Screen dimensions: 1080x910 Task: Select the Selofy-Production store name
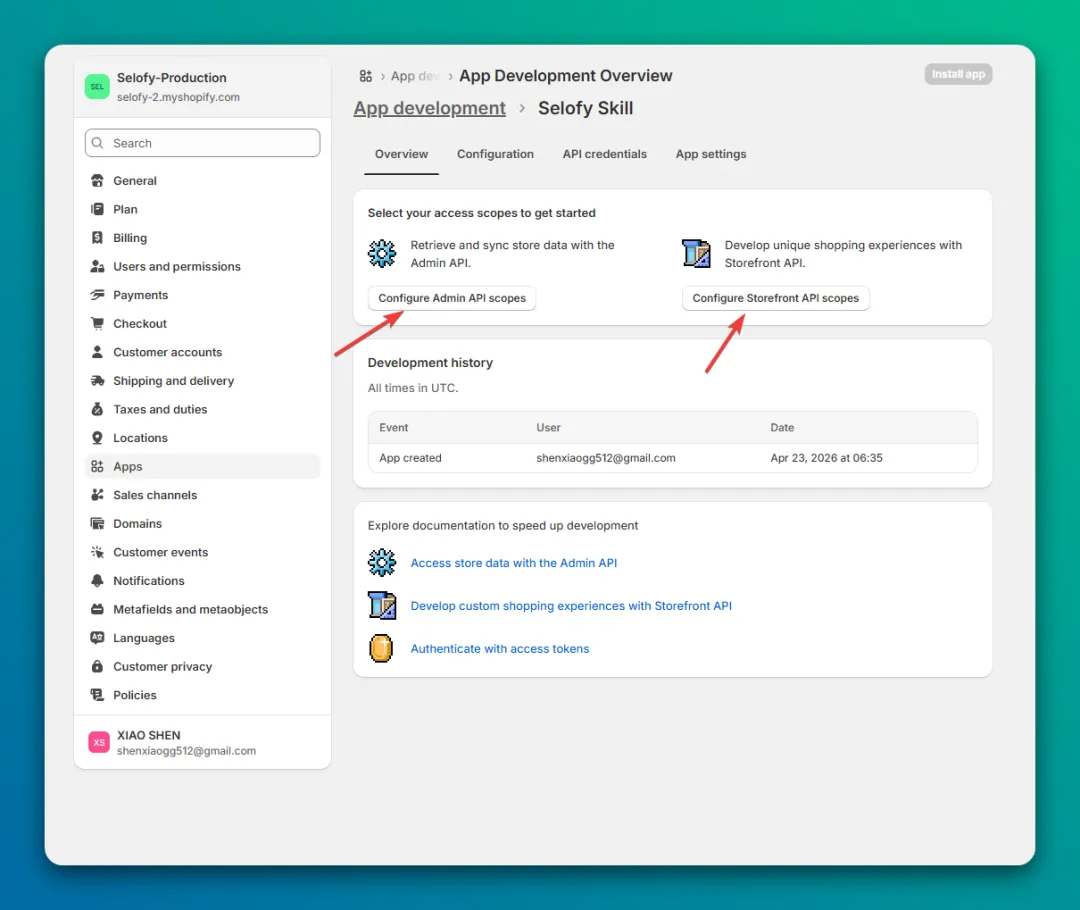172,78
